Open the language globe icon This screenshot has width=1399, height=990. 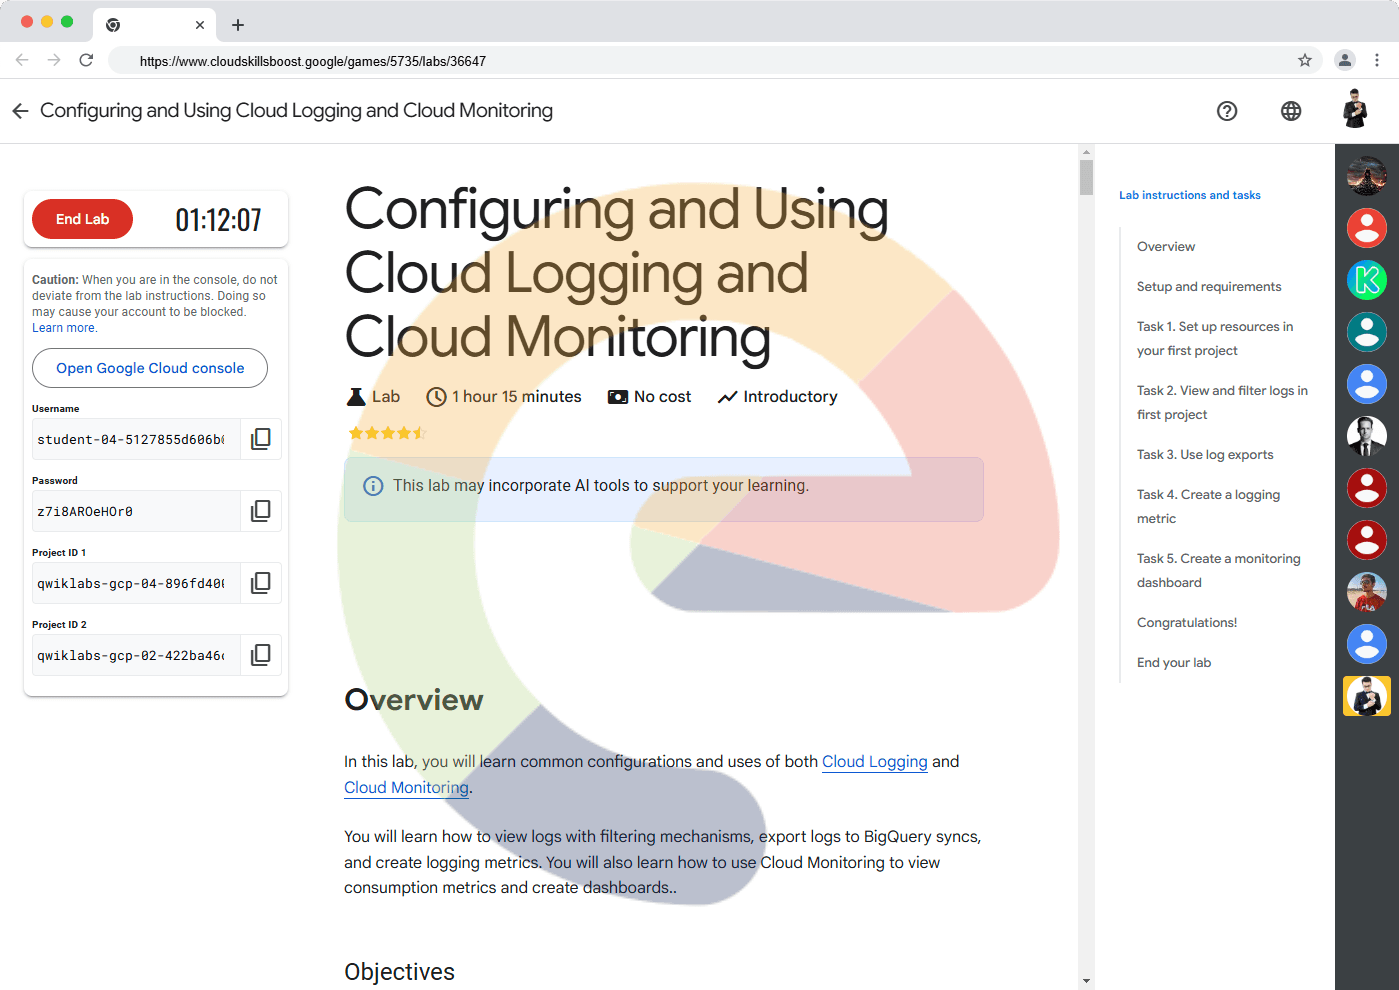click(1291, 111)
